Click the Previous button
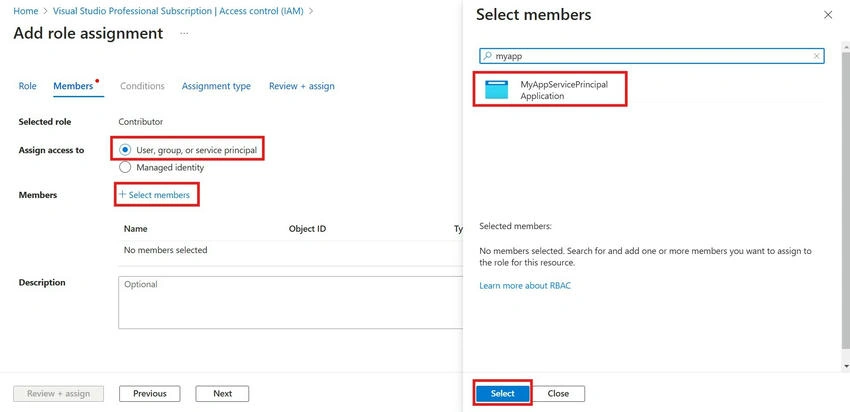This screenshot has height=412, width=850. pyautogui.click(x=150, y=394)
